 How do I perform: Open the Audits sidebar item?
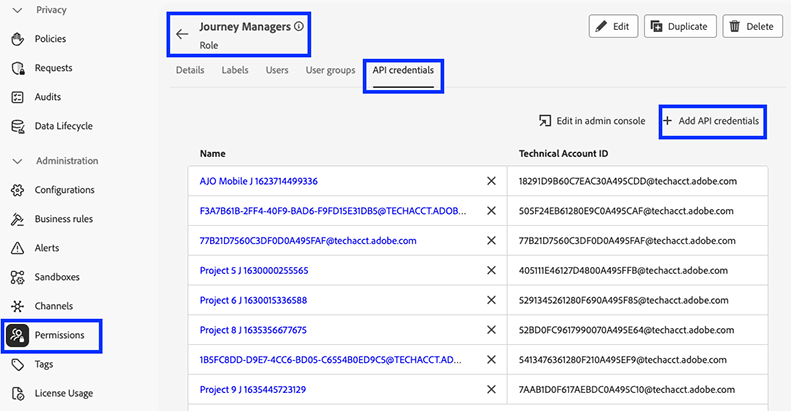pyautogui.click(x=47, y=97)
